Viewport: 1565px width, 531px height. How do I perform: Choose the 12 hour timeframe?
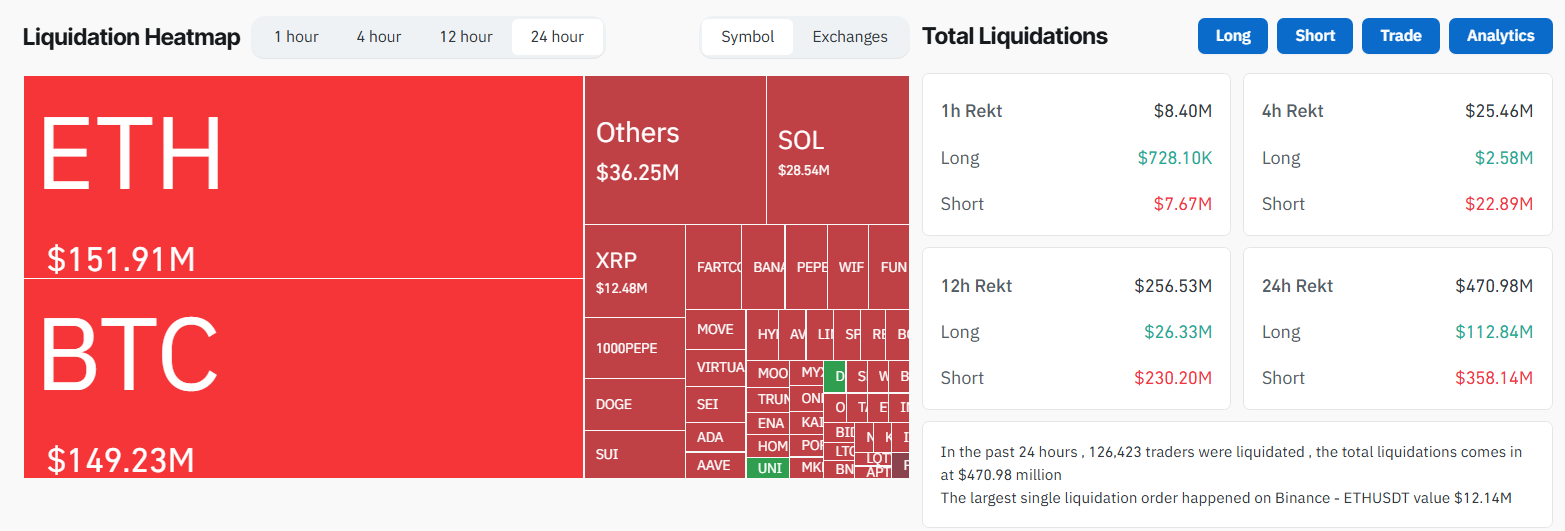(x=465, y=37)
